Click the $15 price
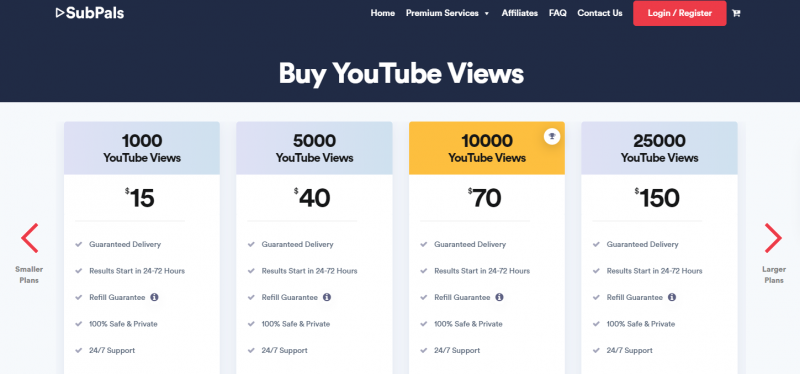 pyautogui.click(x=140, y=198)
